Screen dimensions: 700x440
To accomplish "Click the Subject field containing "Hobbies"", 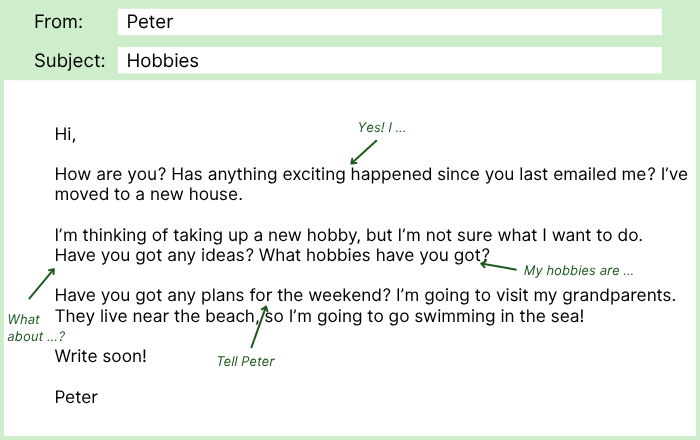I will click(x=389, y=60).
